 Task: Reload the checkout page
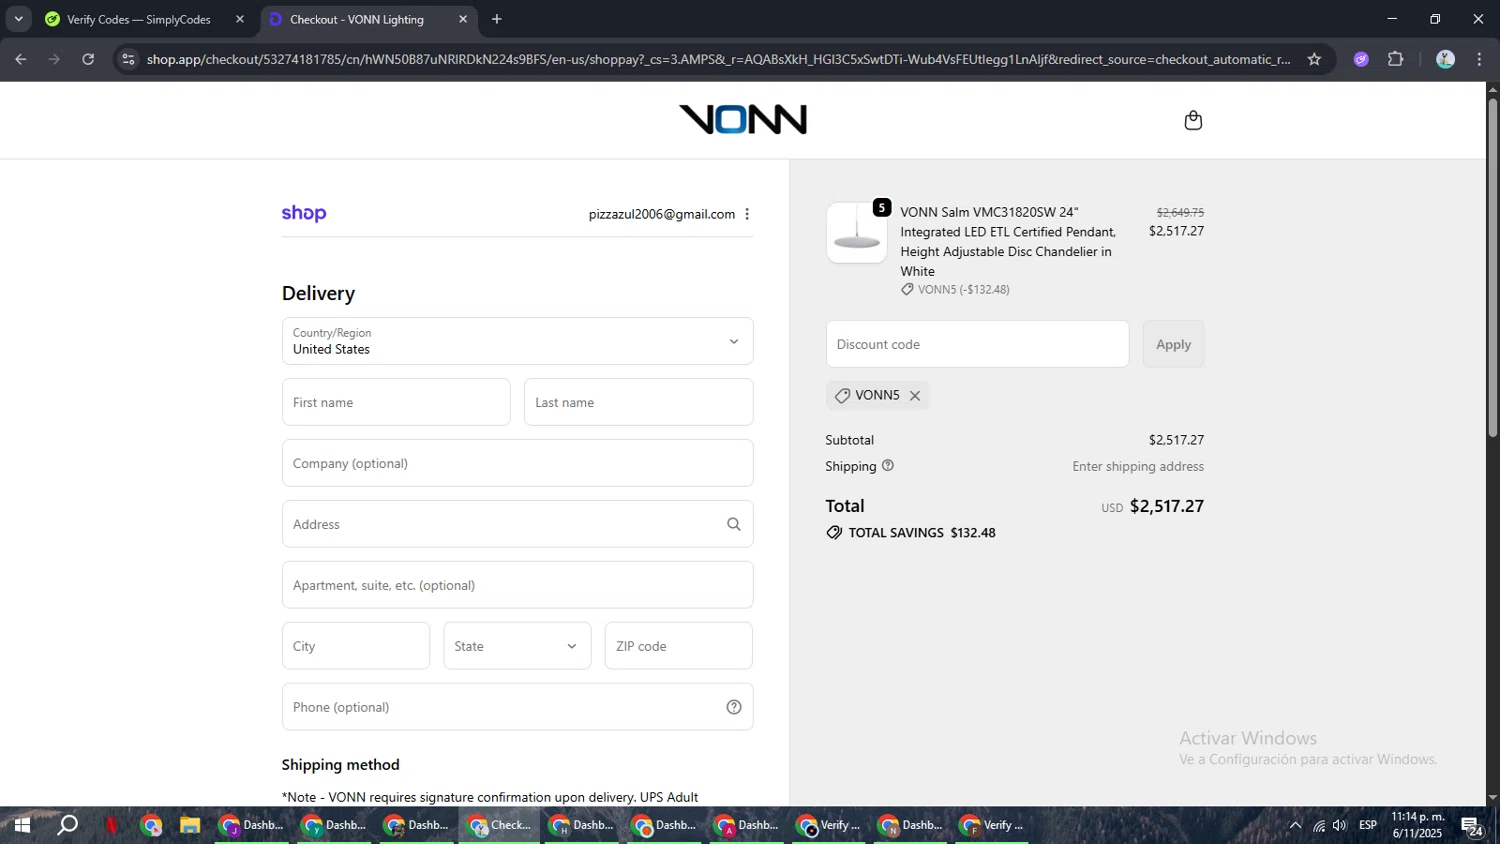pos(88,59)
